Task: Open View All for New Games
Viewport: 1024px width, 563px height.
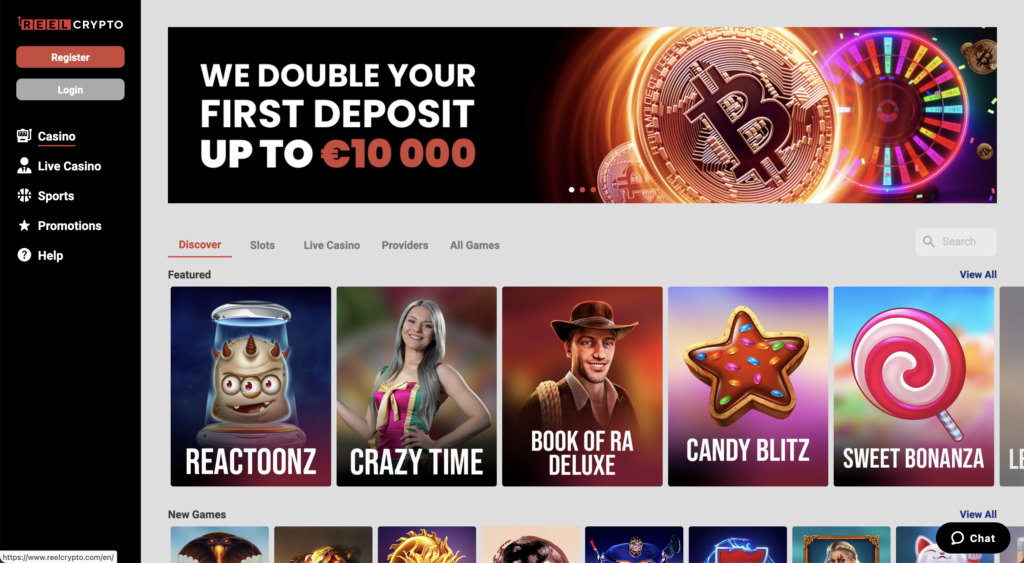Action: coord(978,514)
